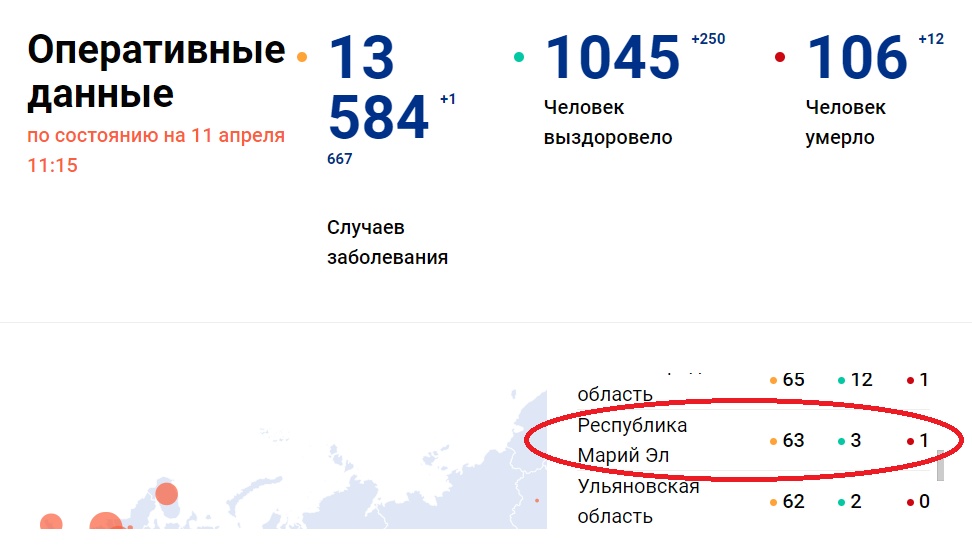Click the orange dot beside the case count
Image resolution: width=972 pixels, height=549 pixels.
point(302,56)
